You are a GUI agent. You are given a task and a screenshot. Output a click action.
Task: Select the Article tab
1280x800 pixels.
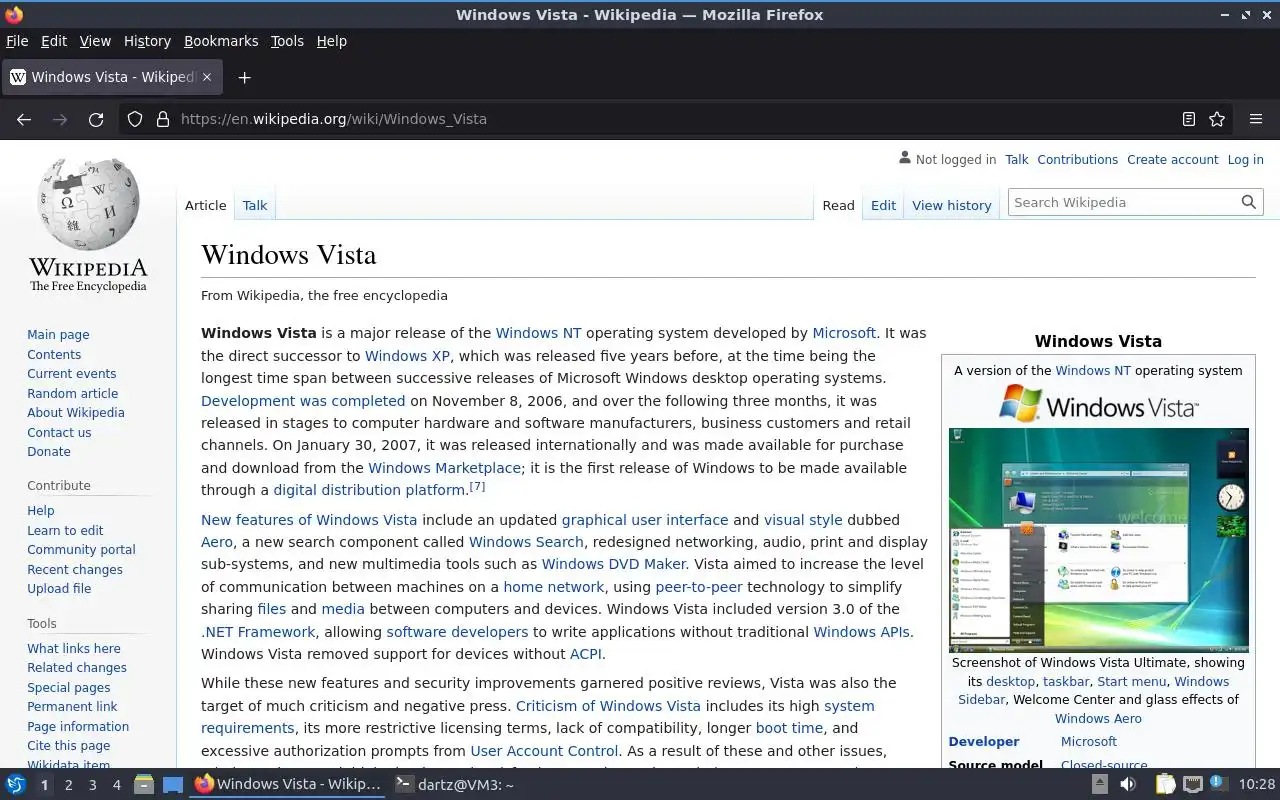[206, 205]
